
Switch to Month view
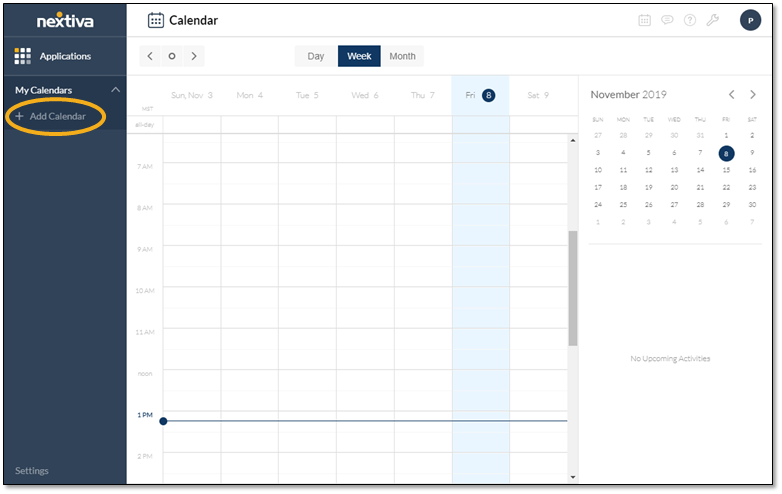[x=402, y=56]
